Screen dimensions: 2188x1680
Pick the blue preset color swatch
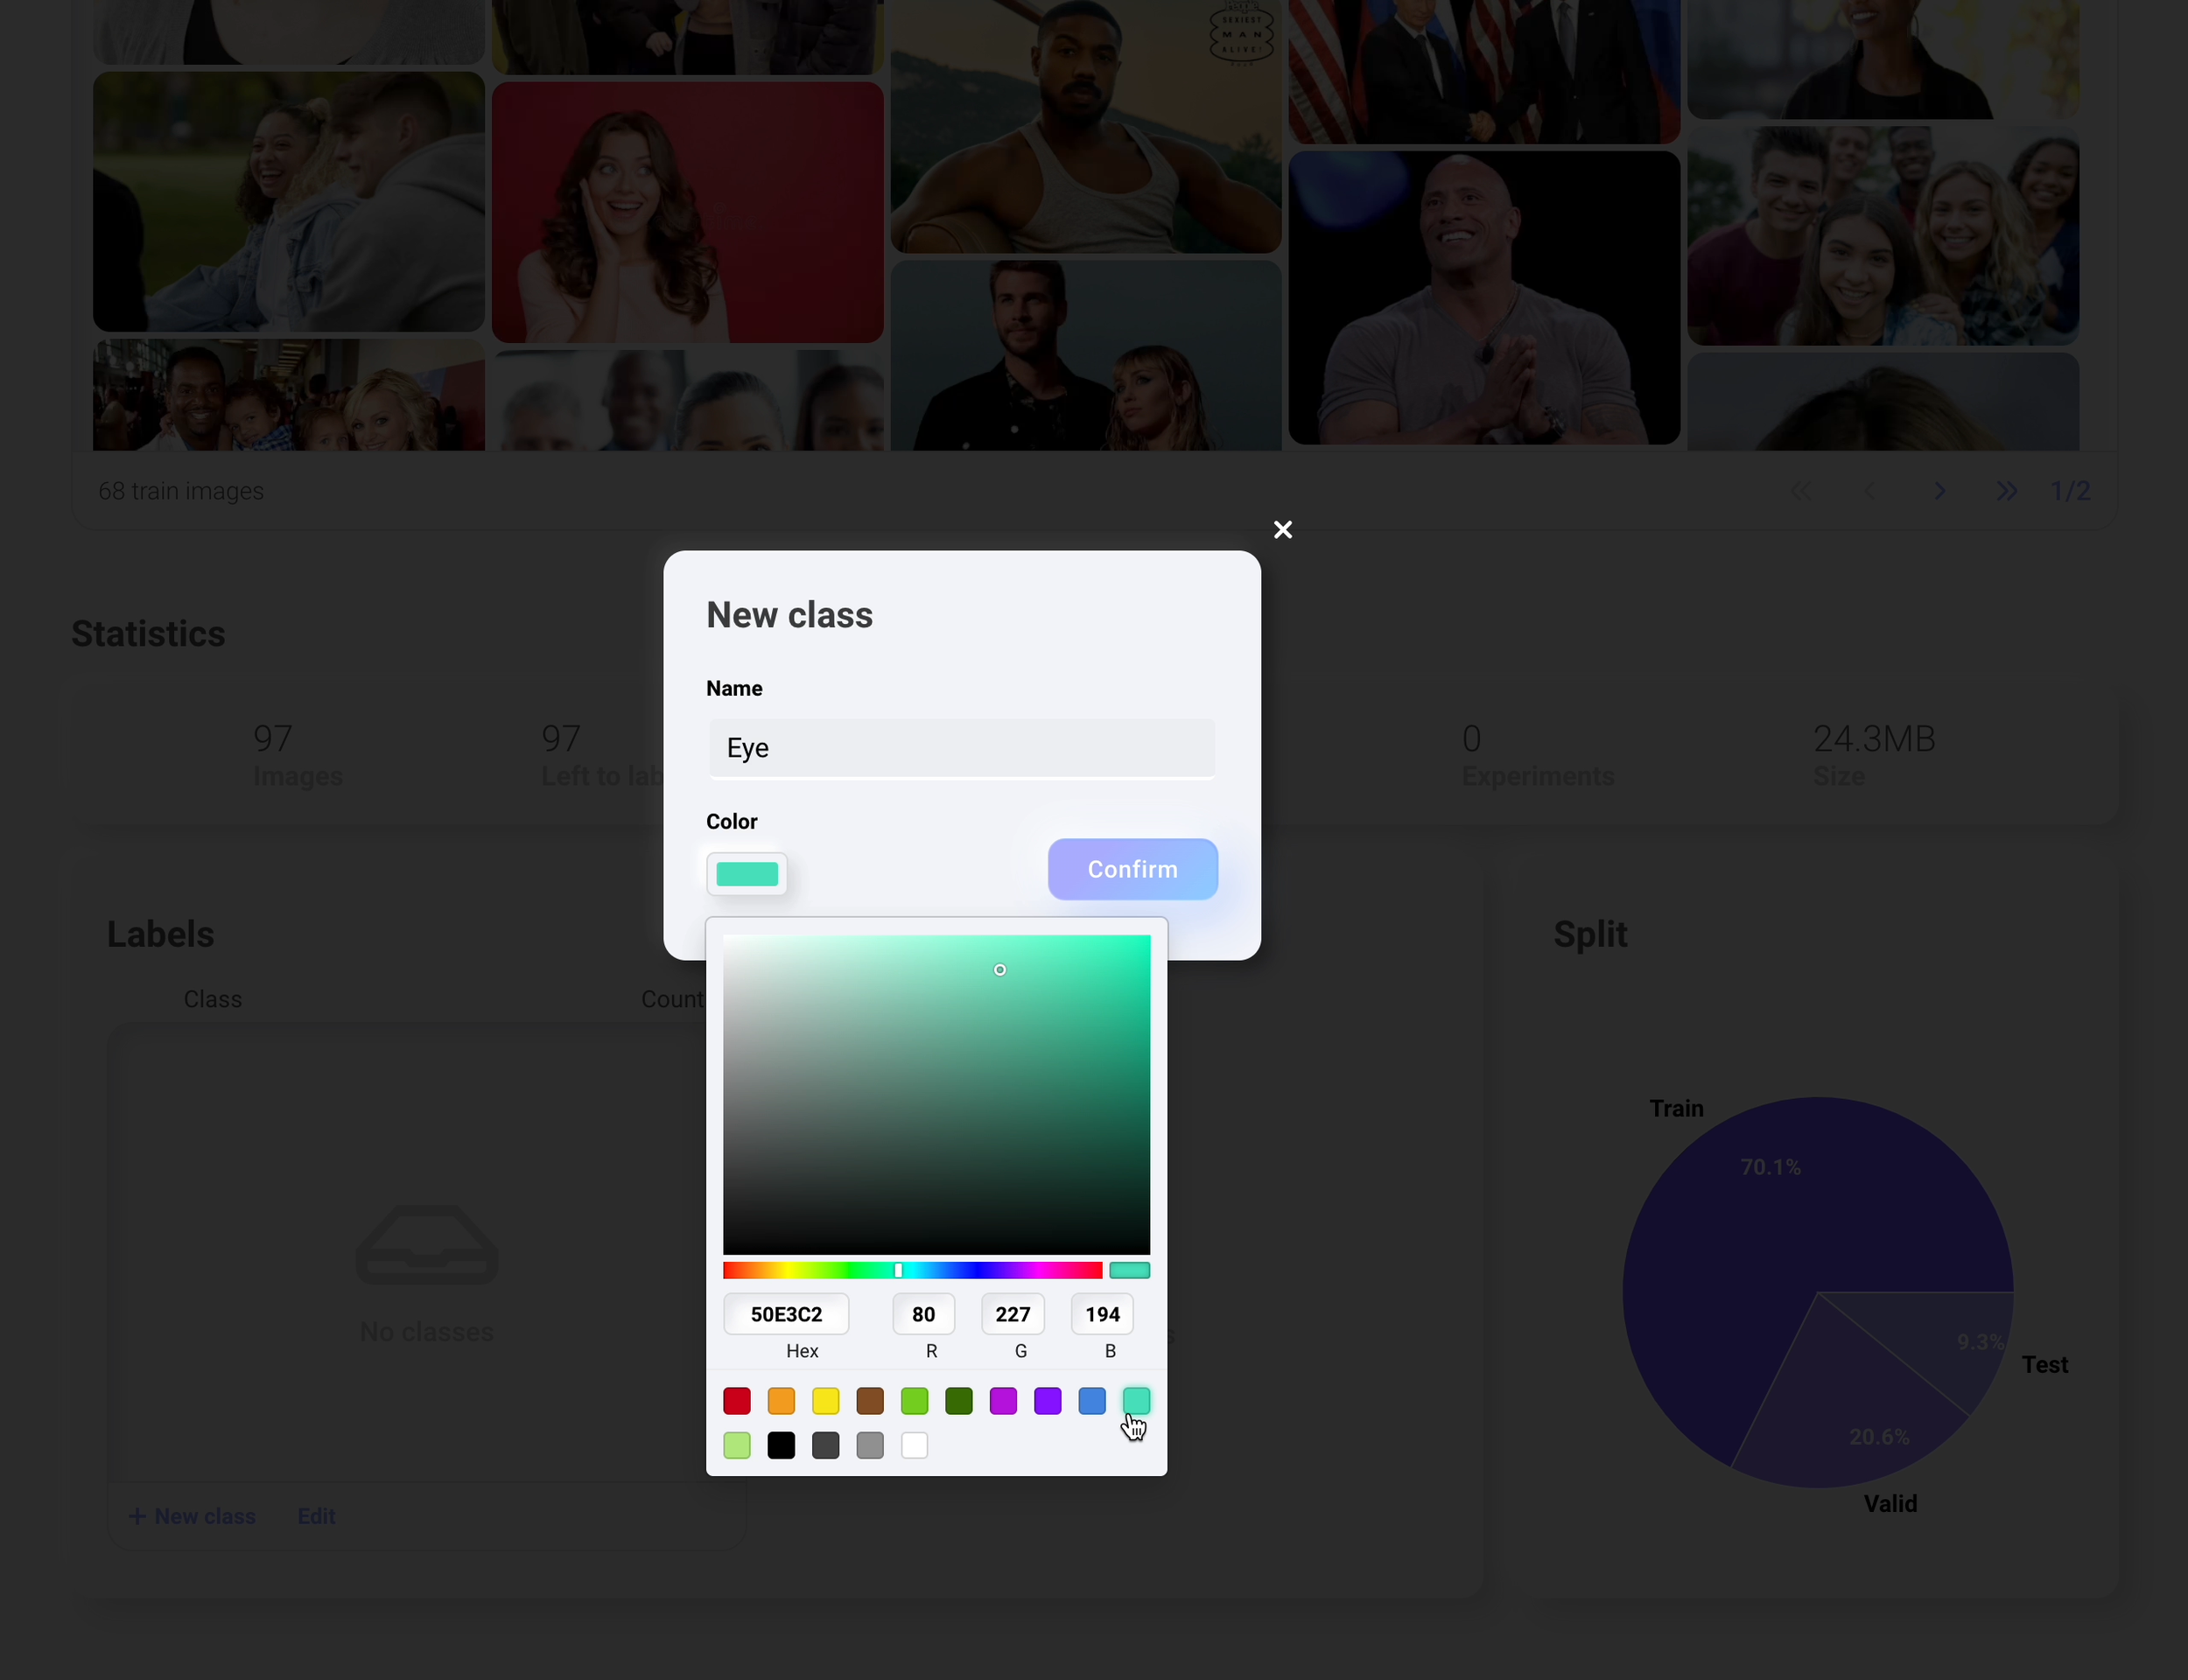coord(1092,1401)
